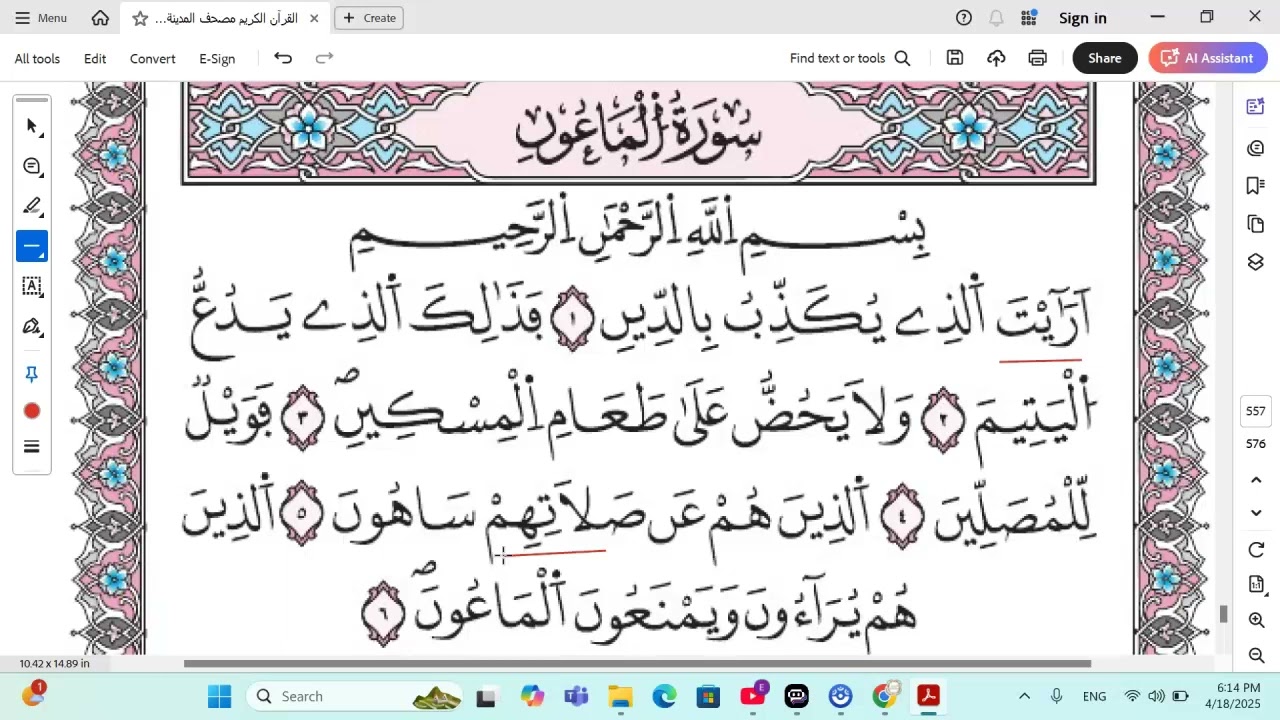Go to the Home view
Screen dimensions: 1280x720
coord(100,18)
